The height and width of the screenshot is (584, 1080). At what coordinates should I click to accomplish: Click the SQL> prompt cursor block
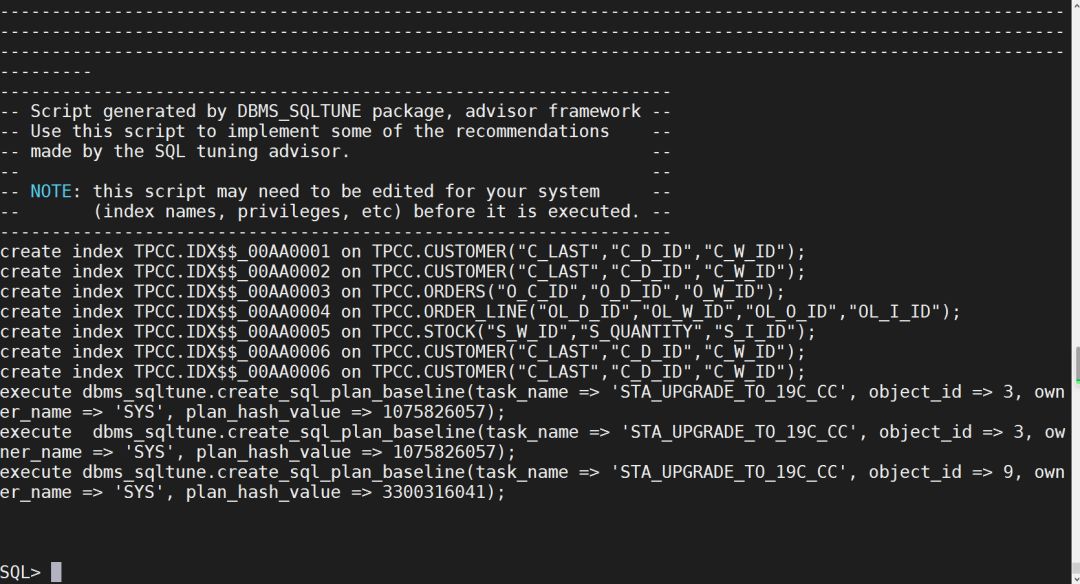pyautogui.click(x=56, y=572)
